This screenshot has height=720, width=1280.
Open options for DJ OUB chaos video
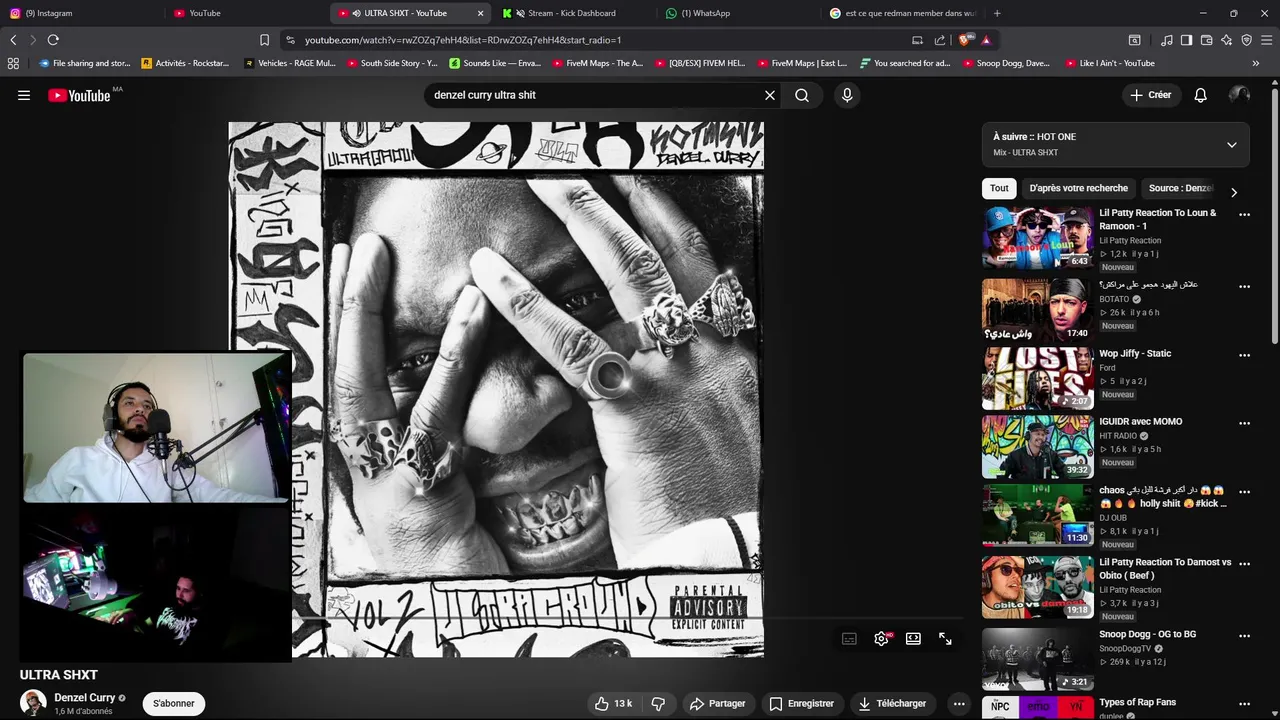[x=1244, y=492]
